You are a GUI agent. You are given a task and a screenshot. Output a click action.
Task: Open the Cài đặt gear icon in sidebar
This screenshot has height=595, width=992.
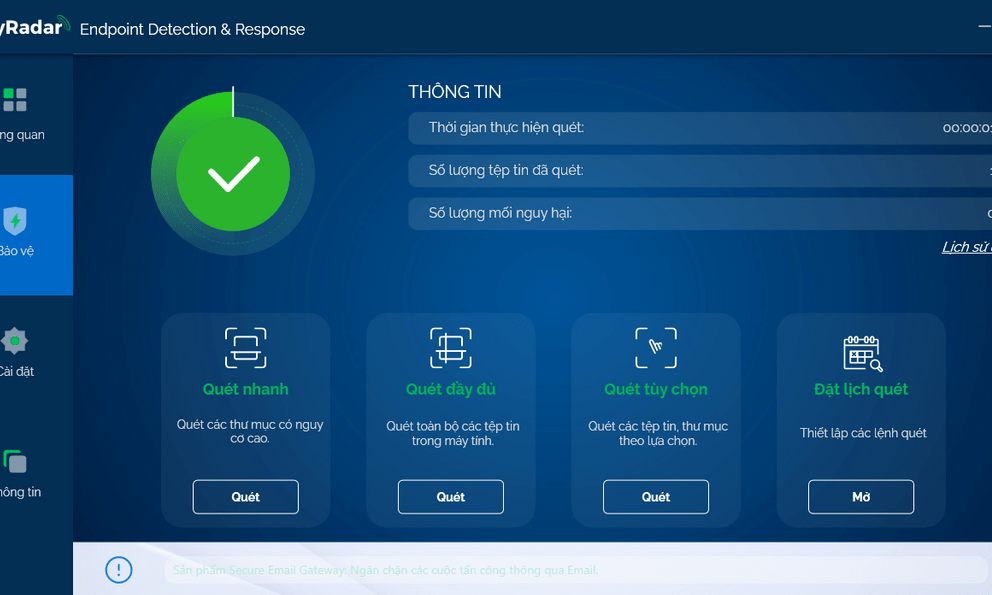click(14, 341)
